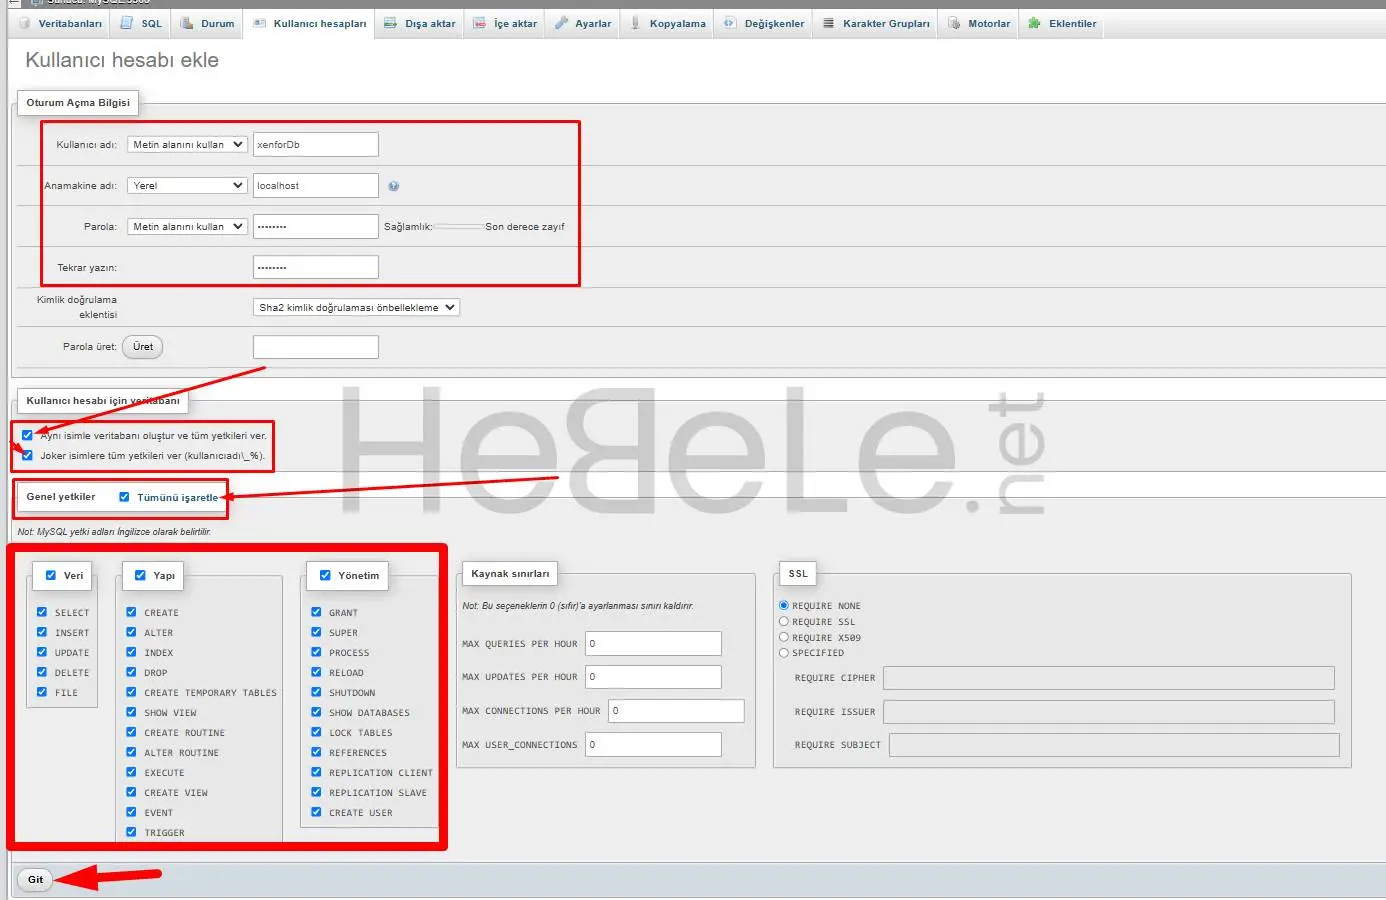1386x900 pixels.
Task: Focus the MAX USER_CONNECTIONS field
Action: [x=653, y=745]
